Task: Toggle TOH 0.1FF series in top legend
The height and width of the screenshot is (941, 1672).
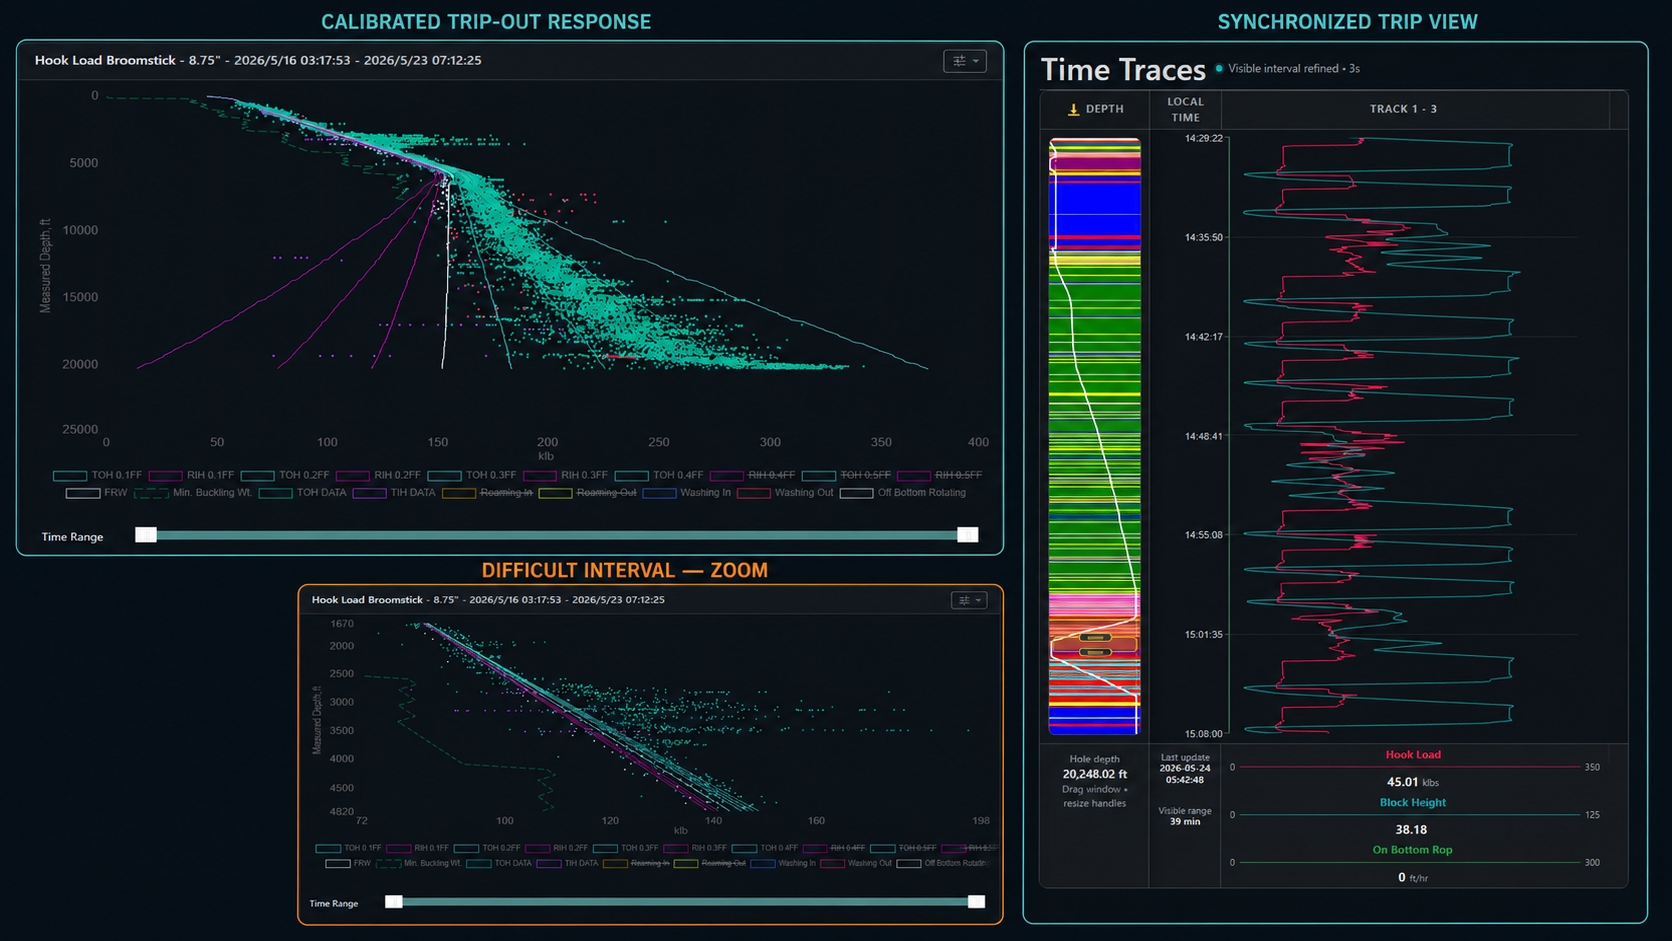Action: pyautogui.click(x=98, y=475)
